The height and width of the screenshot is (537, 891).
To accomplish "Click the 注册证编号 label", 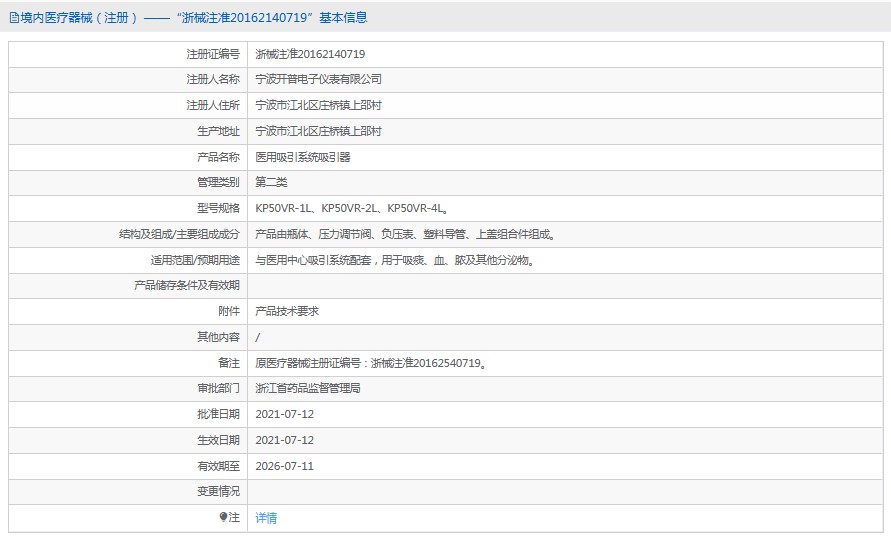I will click(x=213, y=54).
